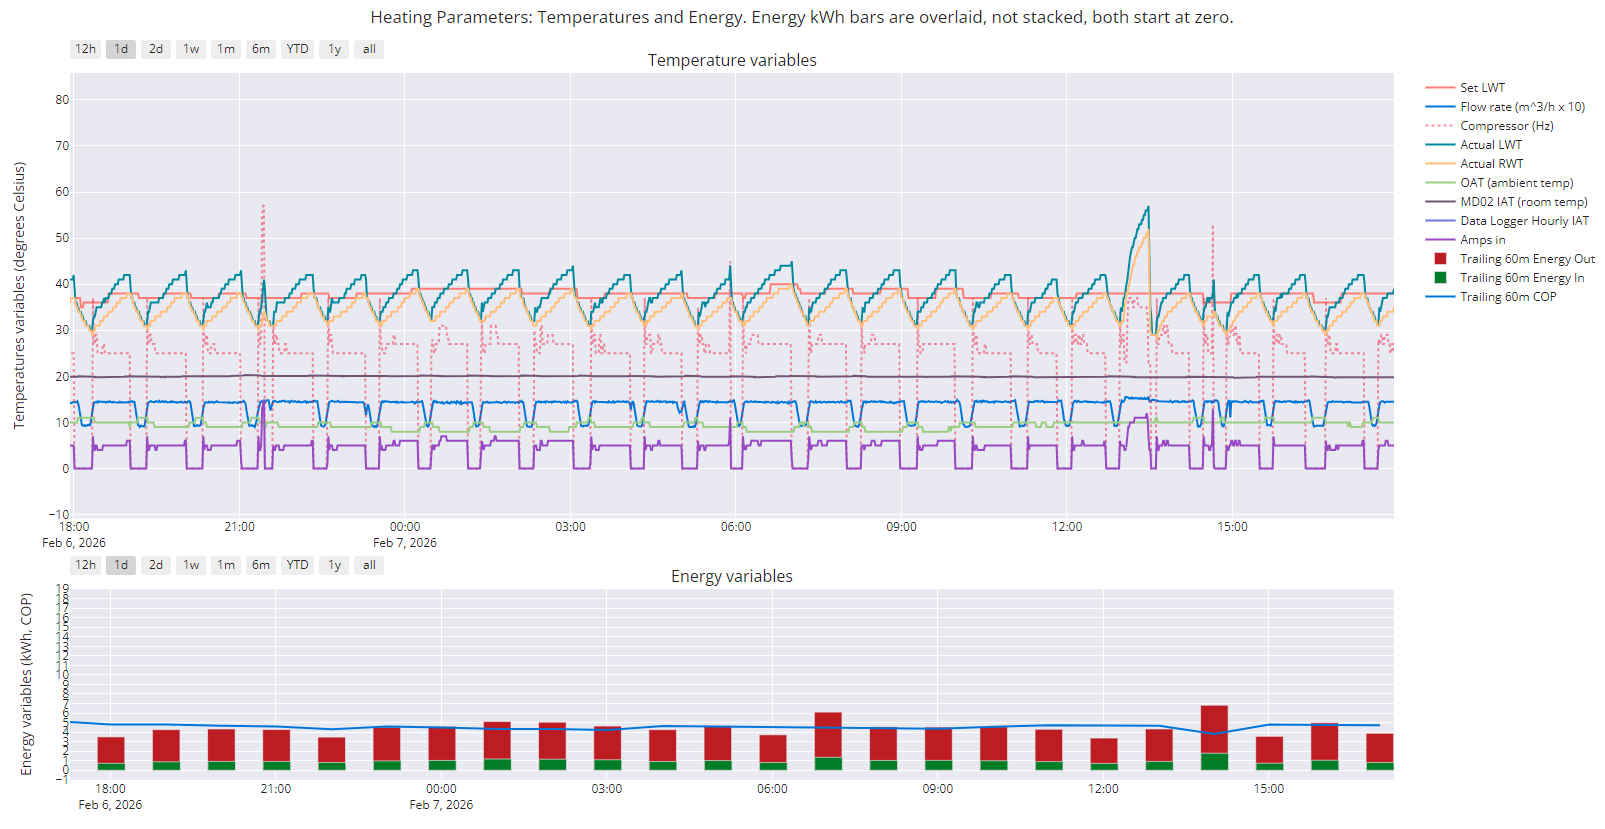This screenshot has height=829, width=1605.
Task: Choose 1y range on Energy variables chart
Action: coord(335,565)
